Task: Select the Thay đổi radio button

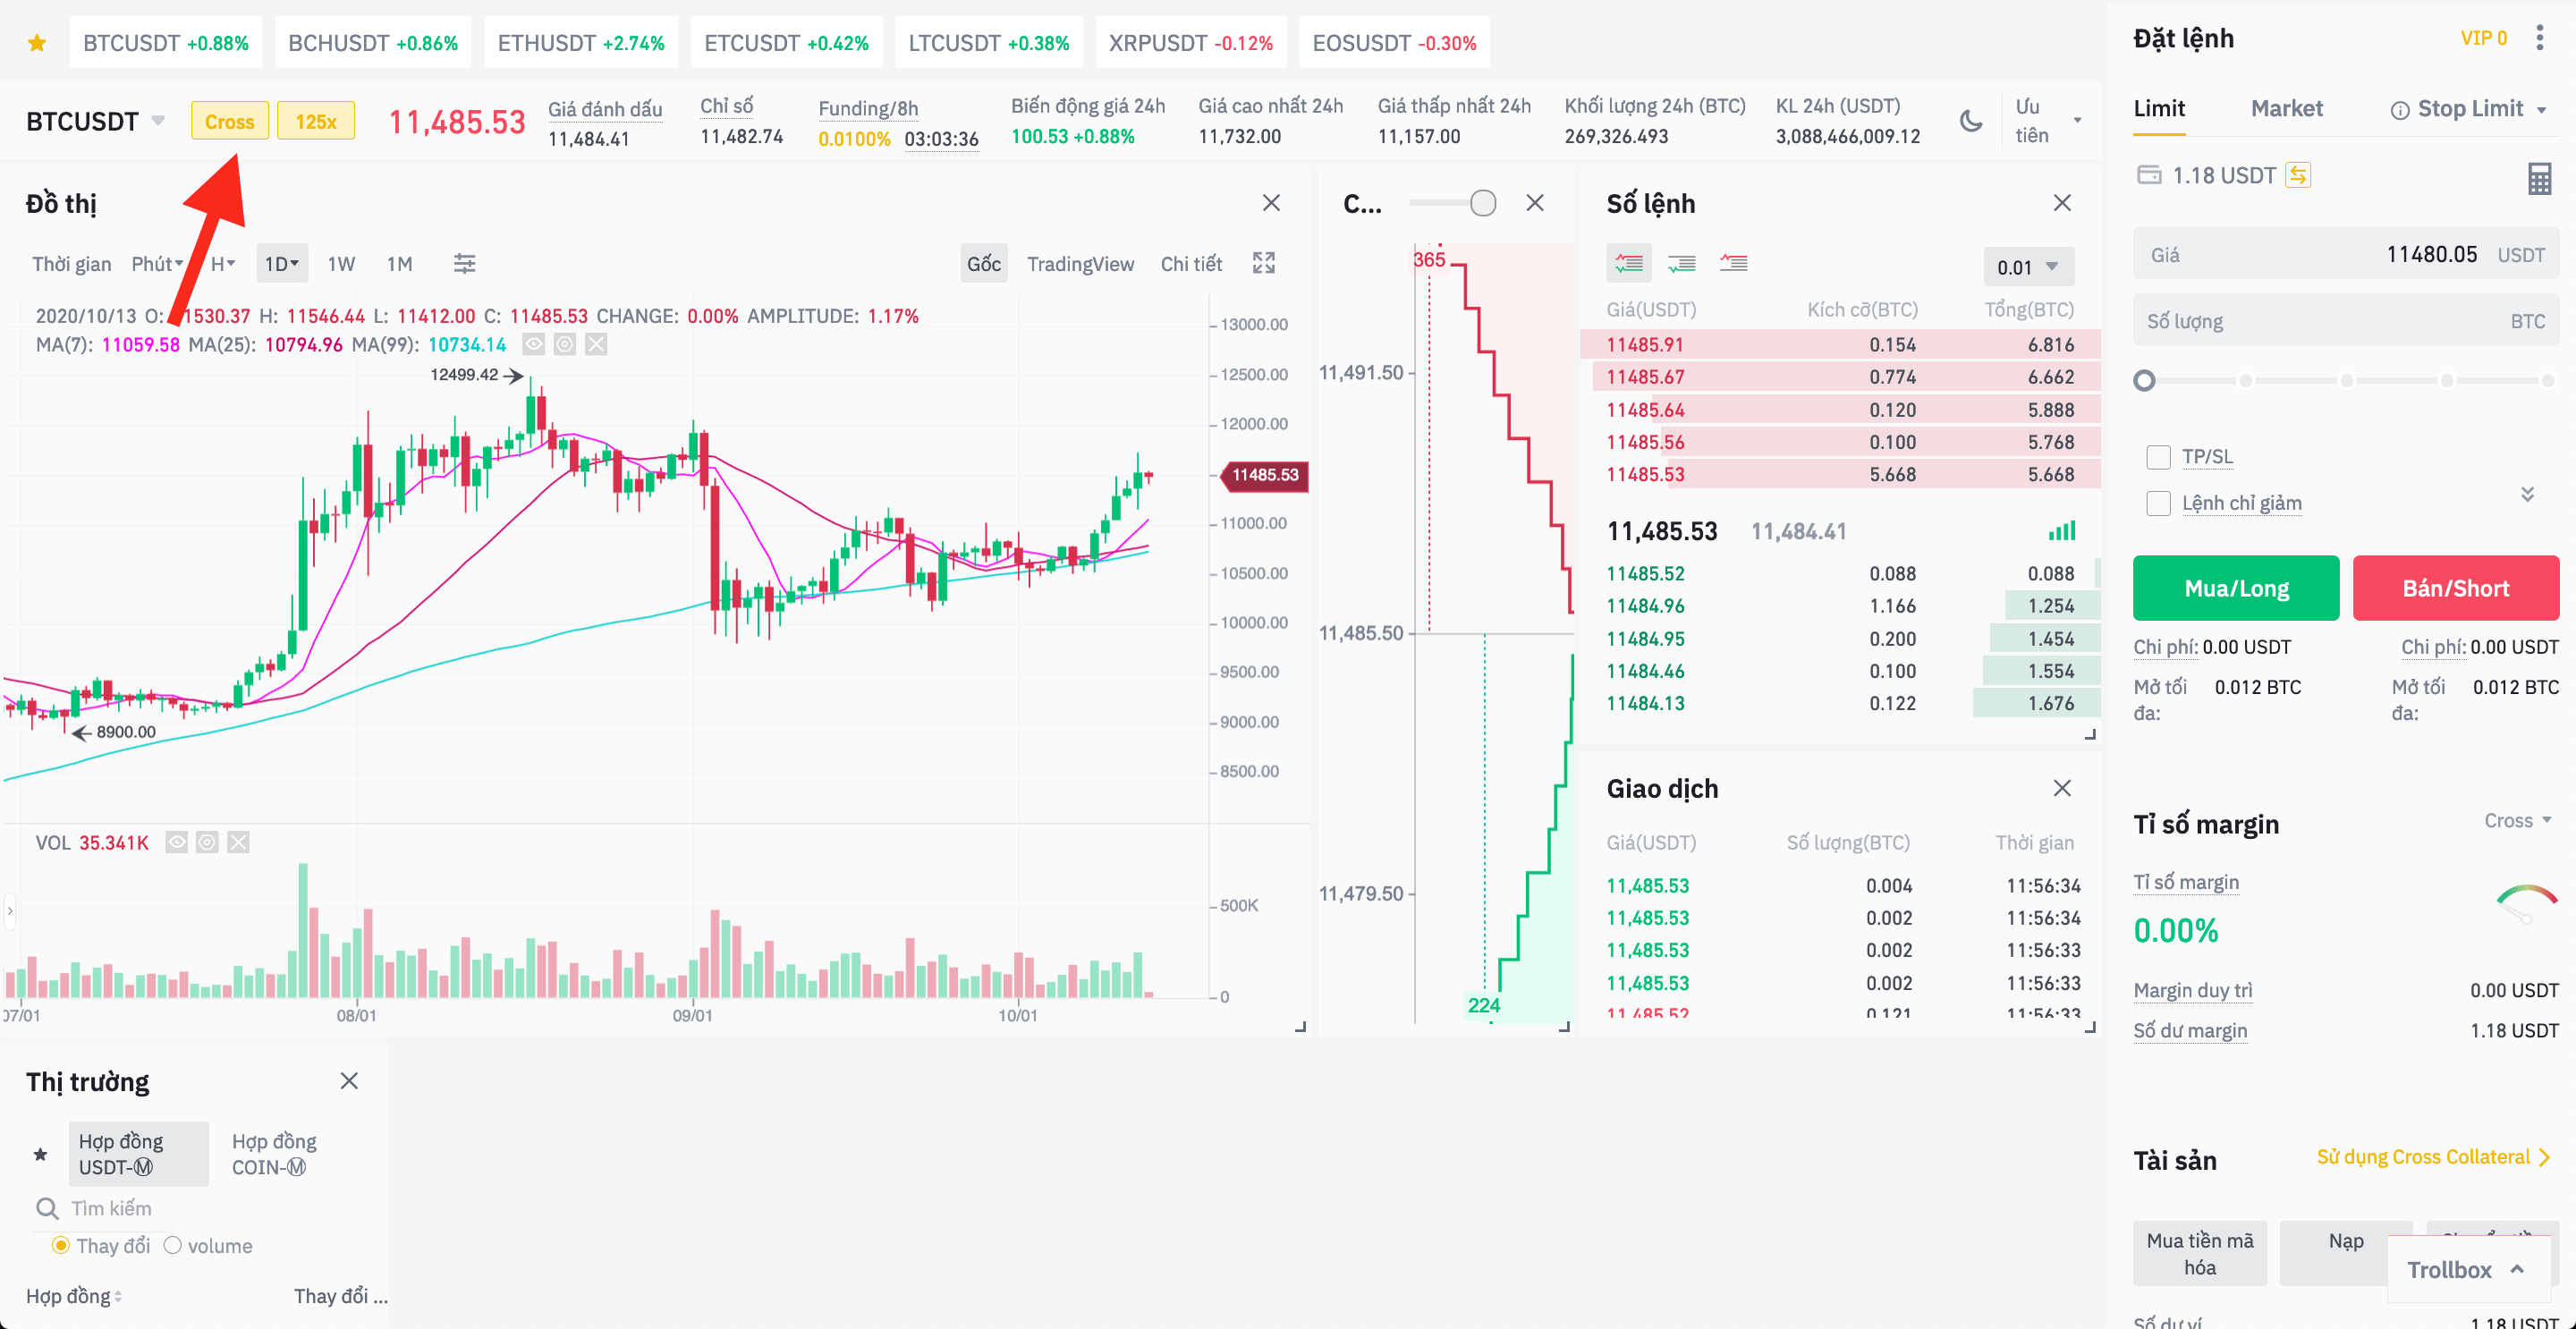Action: [x=61, y=1246]
